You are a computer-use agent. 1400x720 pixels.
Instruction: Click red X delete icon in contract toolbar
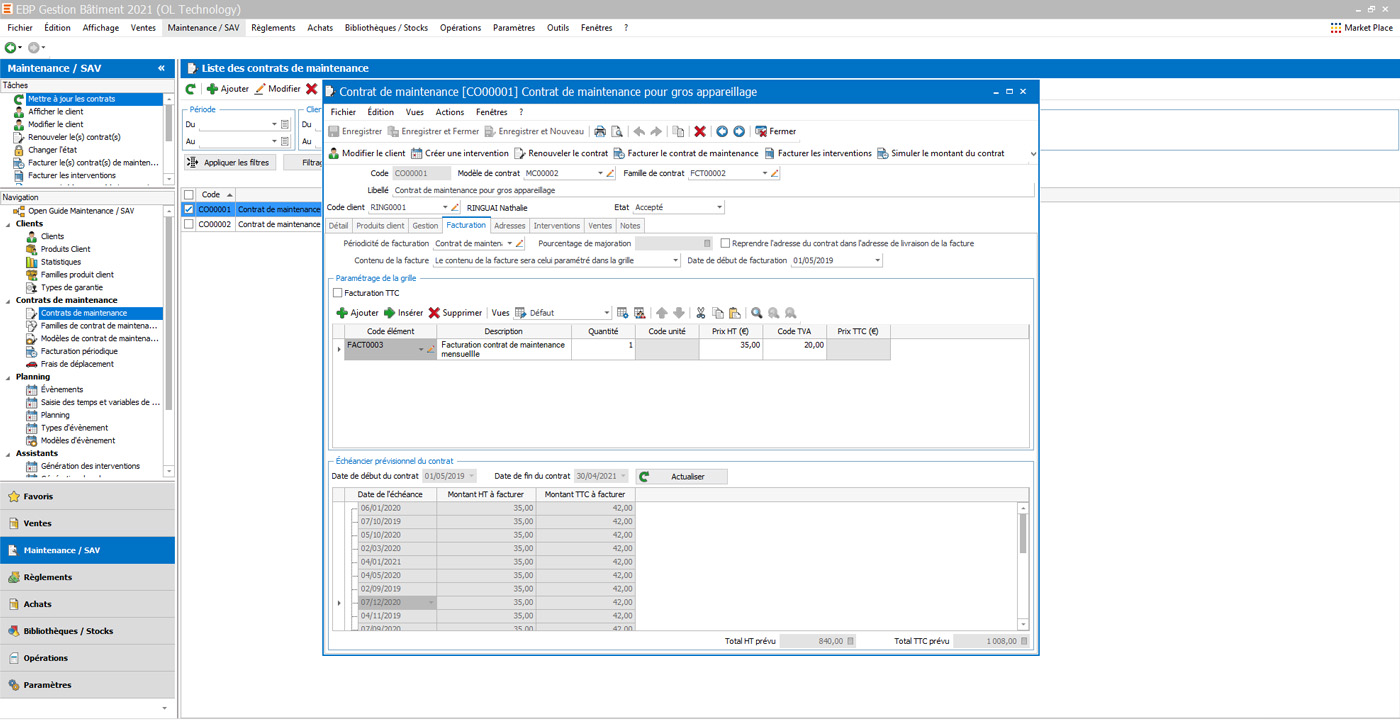coord(700,132)
